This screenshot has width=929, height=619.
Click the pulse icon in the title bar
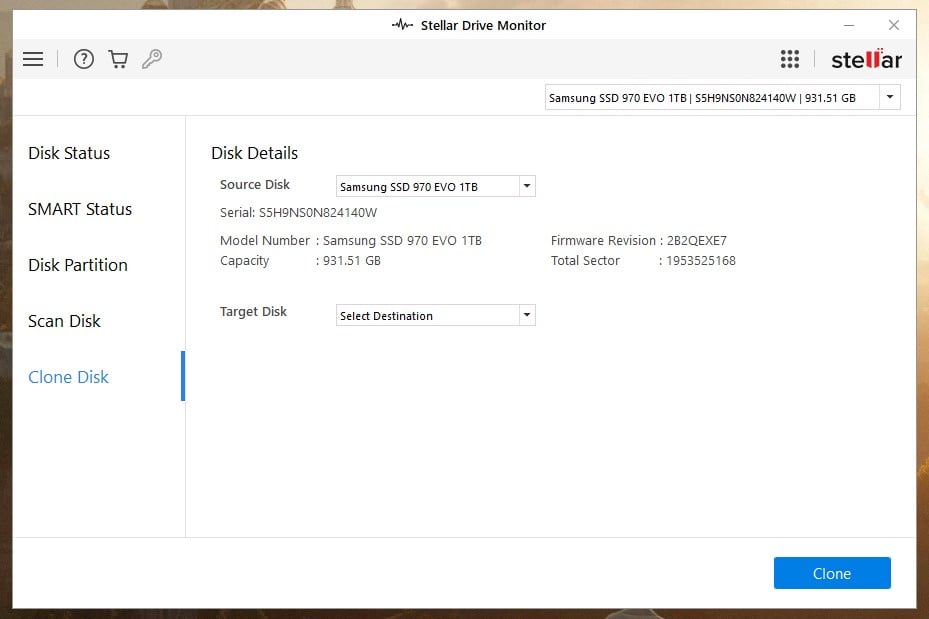coord(402,25)
